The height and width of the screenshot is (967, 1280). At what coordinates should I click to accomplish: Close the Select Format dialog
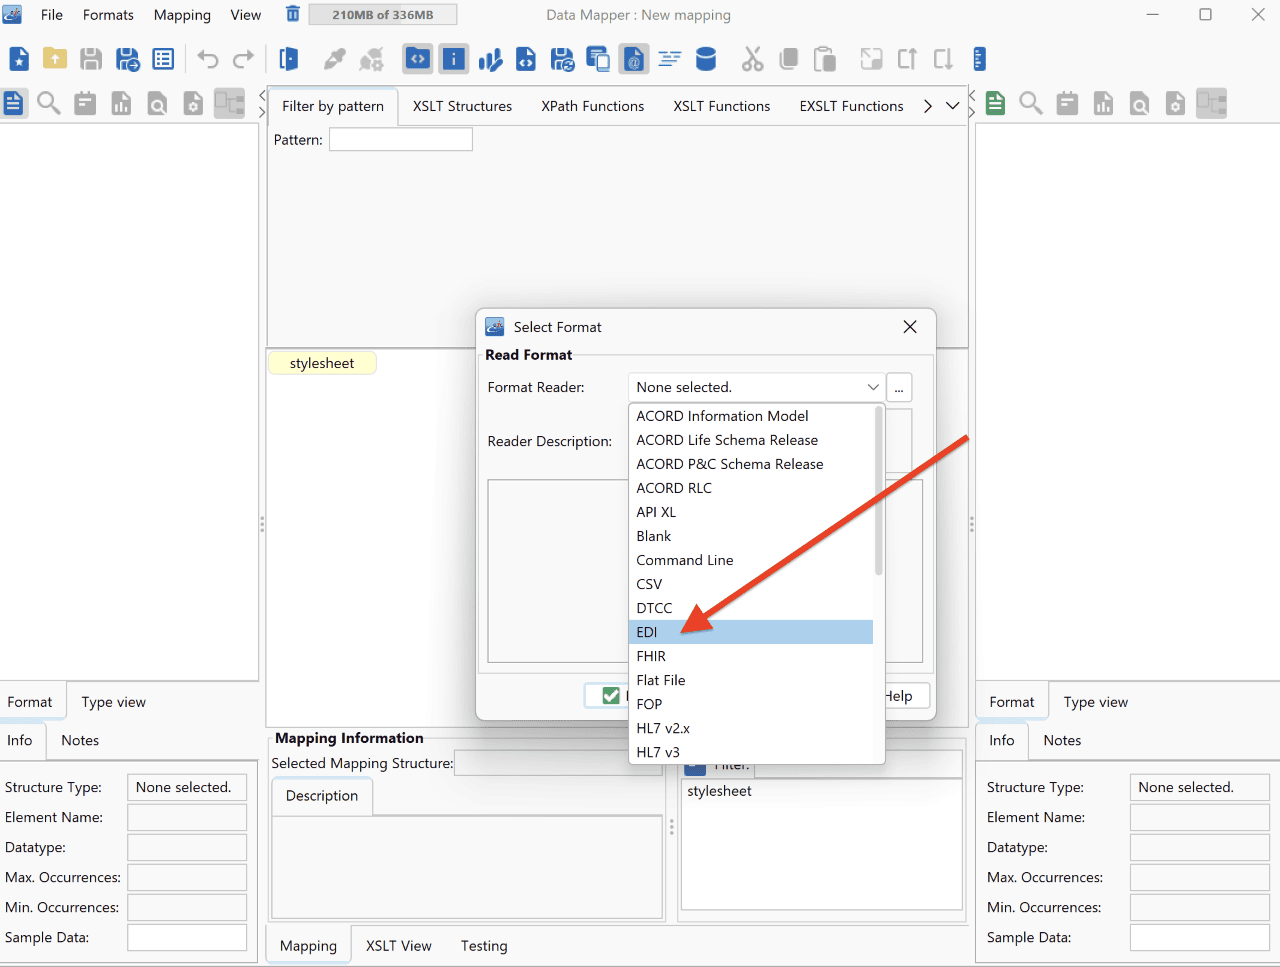pos(910,327)
